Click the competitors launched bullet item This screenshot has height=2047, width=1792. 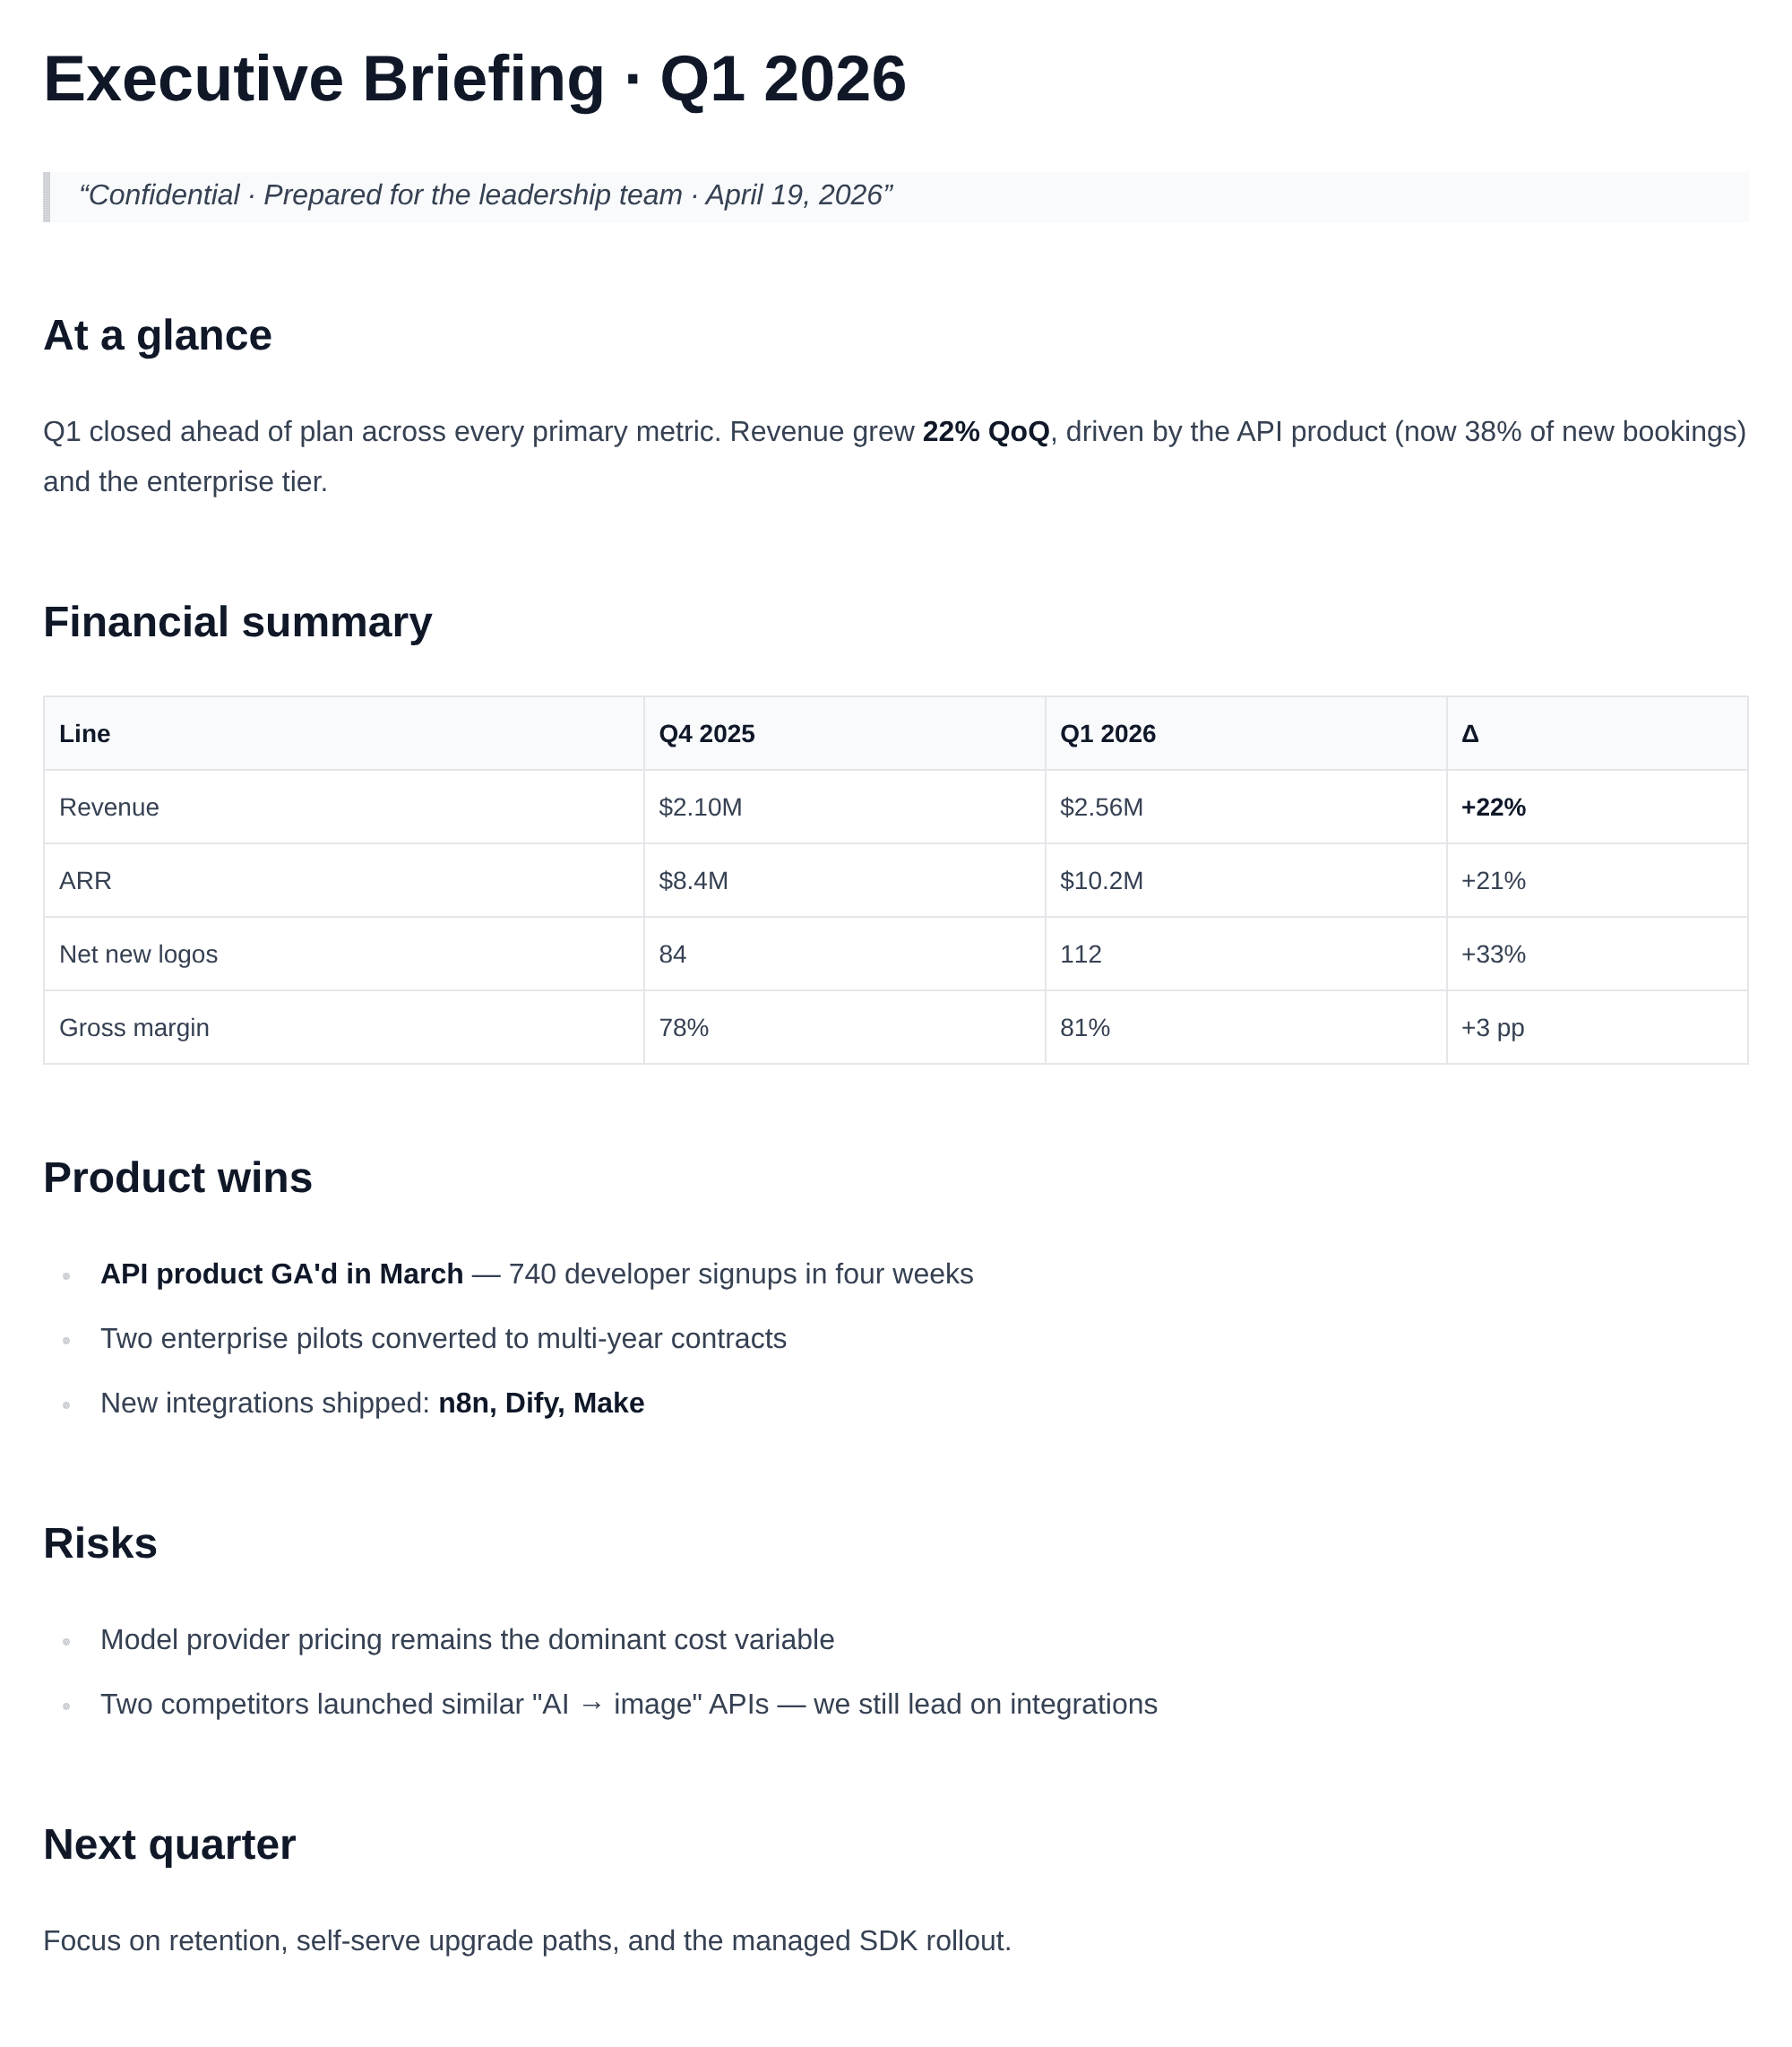628,1704
